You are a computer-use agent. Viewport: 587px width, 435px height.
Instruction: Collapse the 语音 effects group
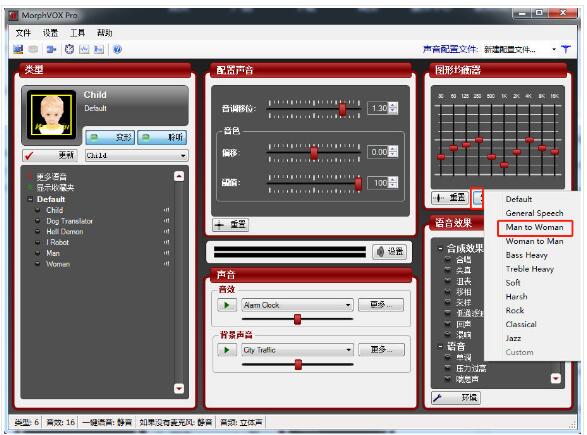pos(440,347)
